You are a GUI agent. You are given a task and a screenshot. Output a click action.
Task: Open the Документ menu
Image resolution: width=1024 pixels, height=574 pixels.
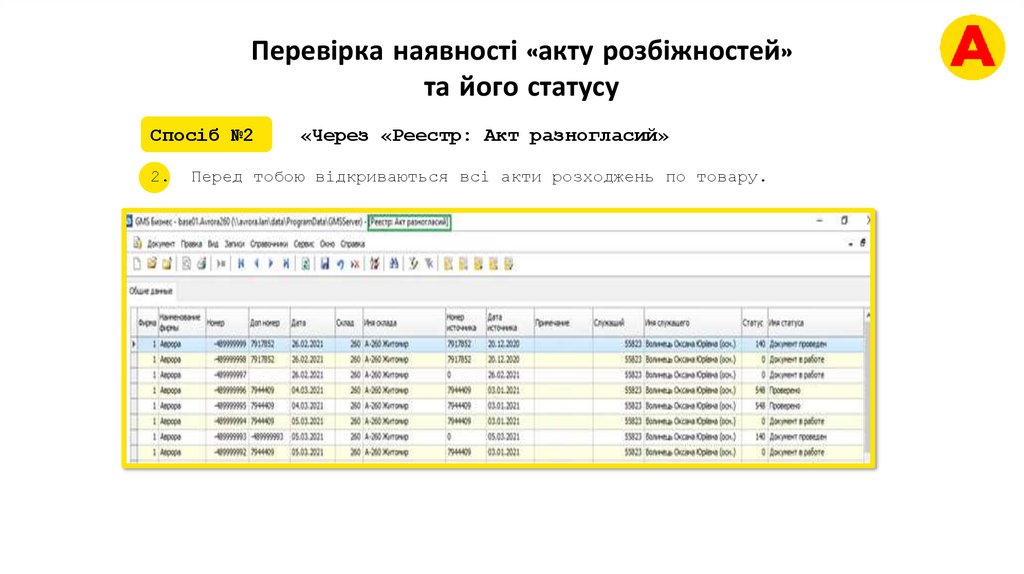[161, 244]
